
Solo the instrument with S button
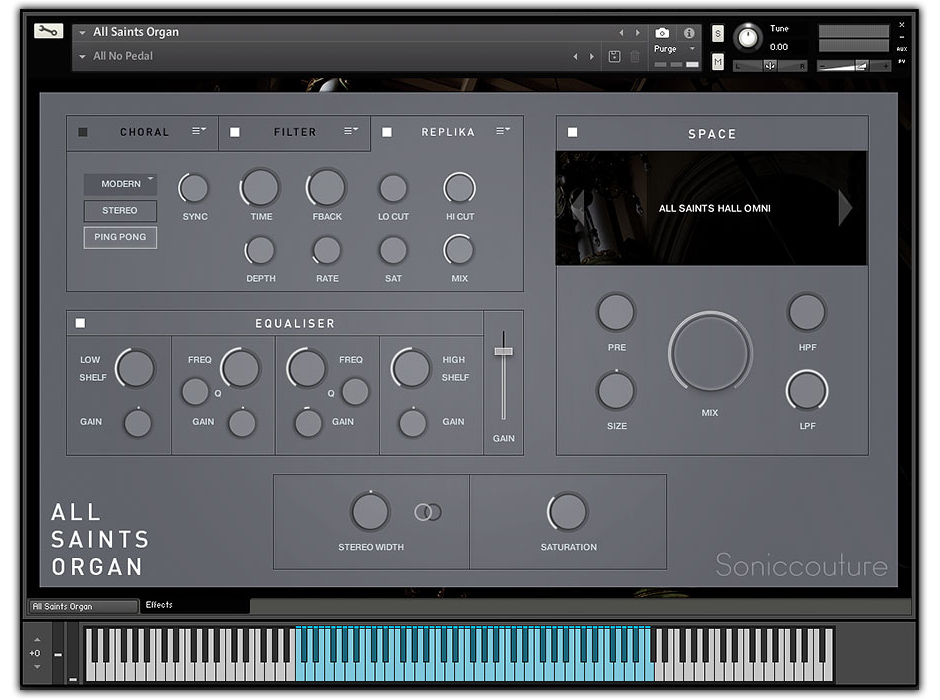pos(718,34)
